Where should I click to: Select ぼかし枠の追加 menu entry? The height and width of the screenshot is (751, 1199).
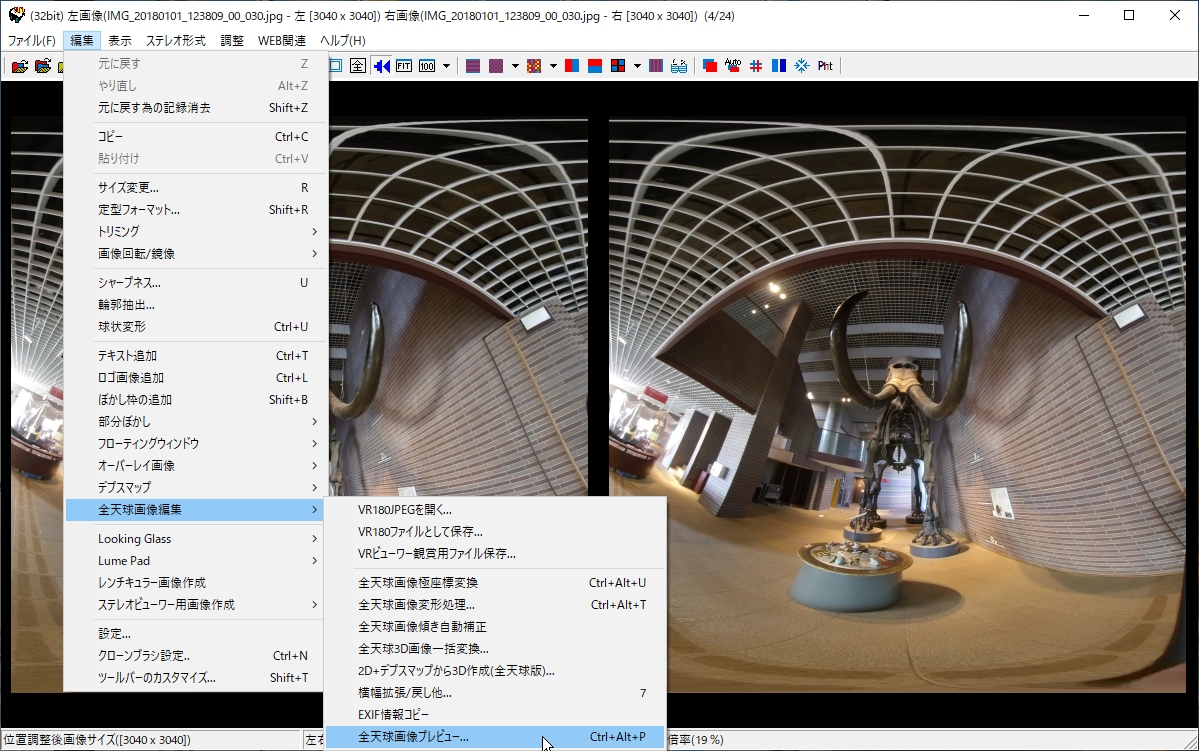197,400
